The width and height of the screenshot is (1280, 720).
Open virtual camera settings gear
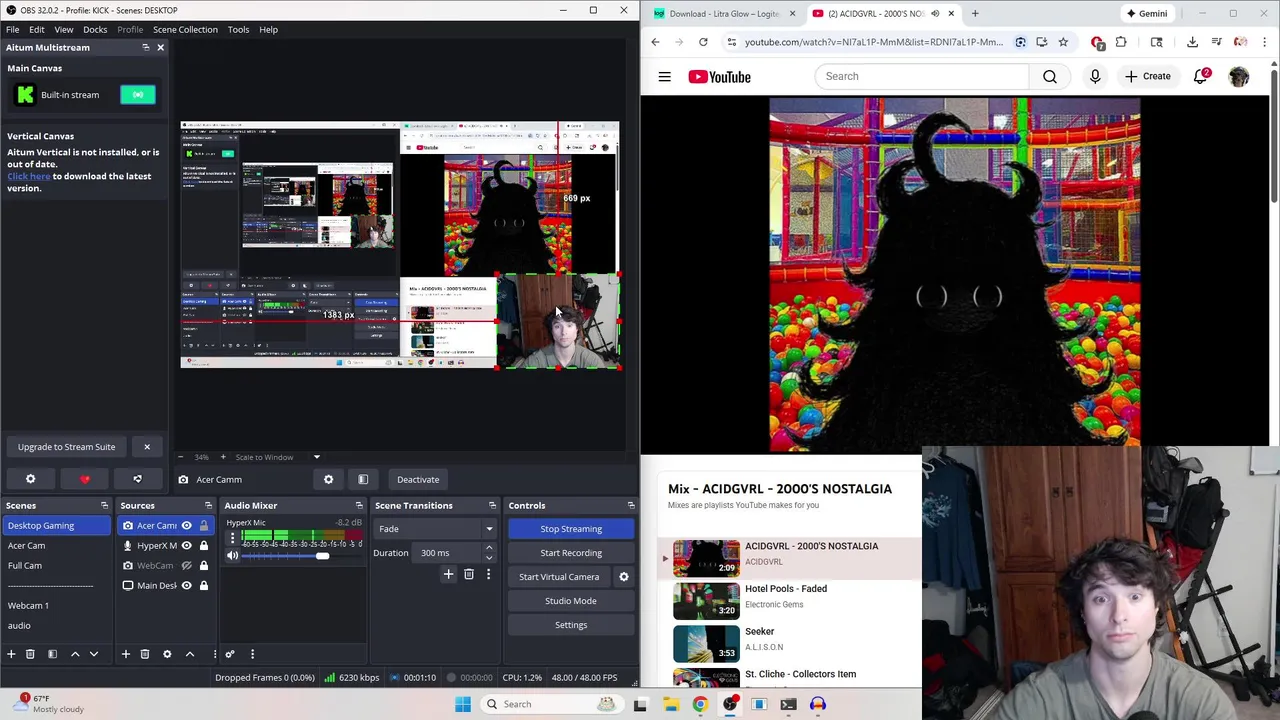[x=624, y=577]
